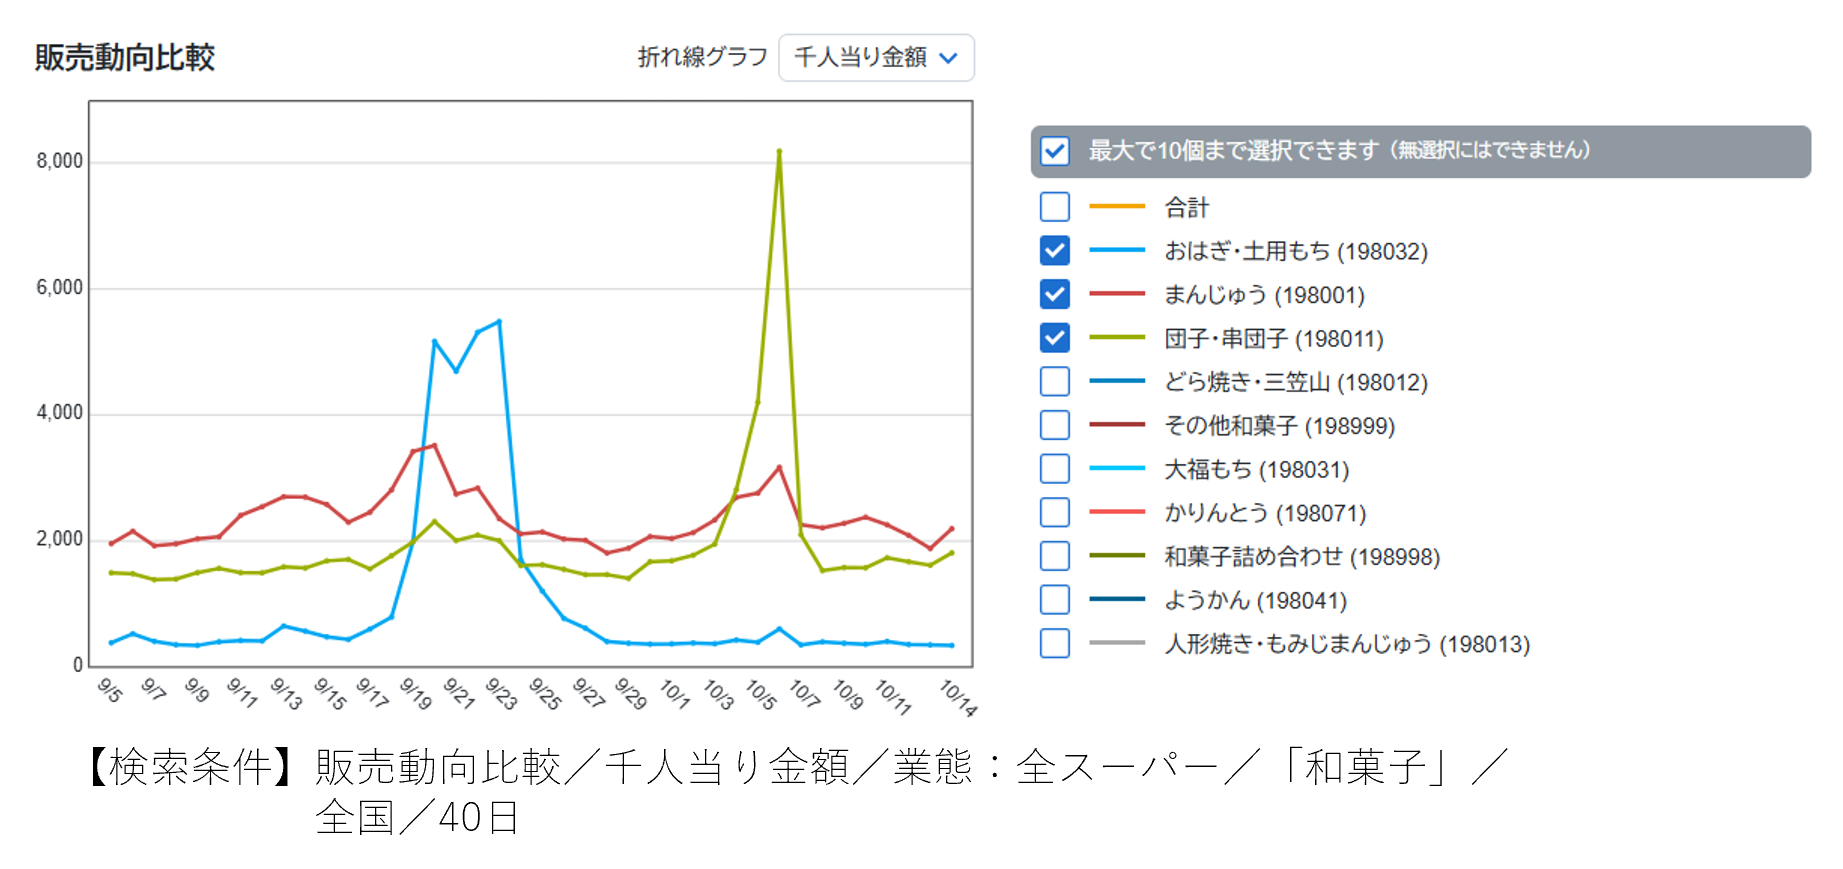Toggle the select-all checkbox in gray header

point(1054,151)
